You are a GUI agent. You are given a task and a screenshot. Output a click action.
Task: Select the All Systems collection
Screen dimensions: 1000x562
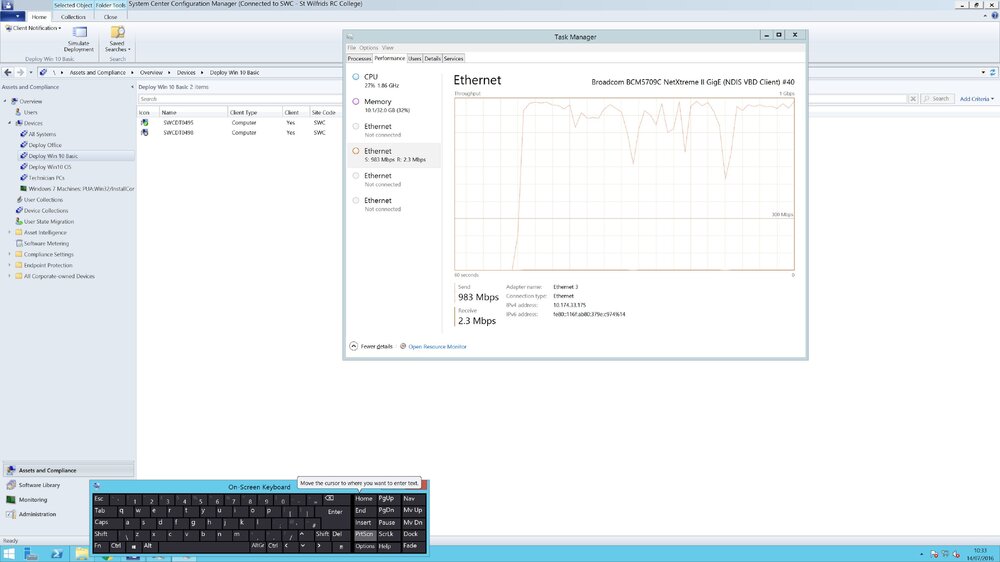[x=42, y=134]
